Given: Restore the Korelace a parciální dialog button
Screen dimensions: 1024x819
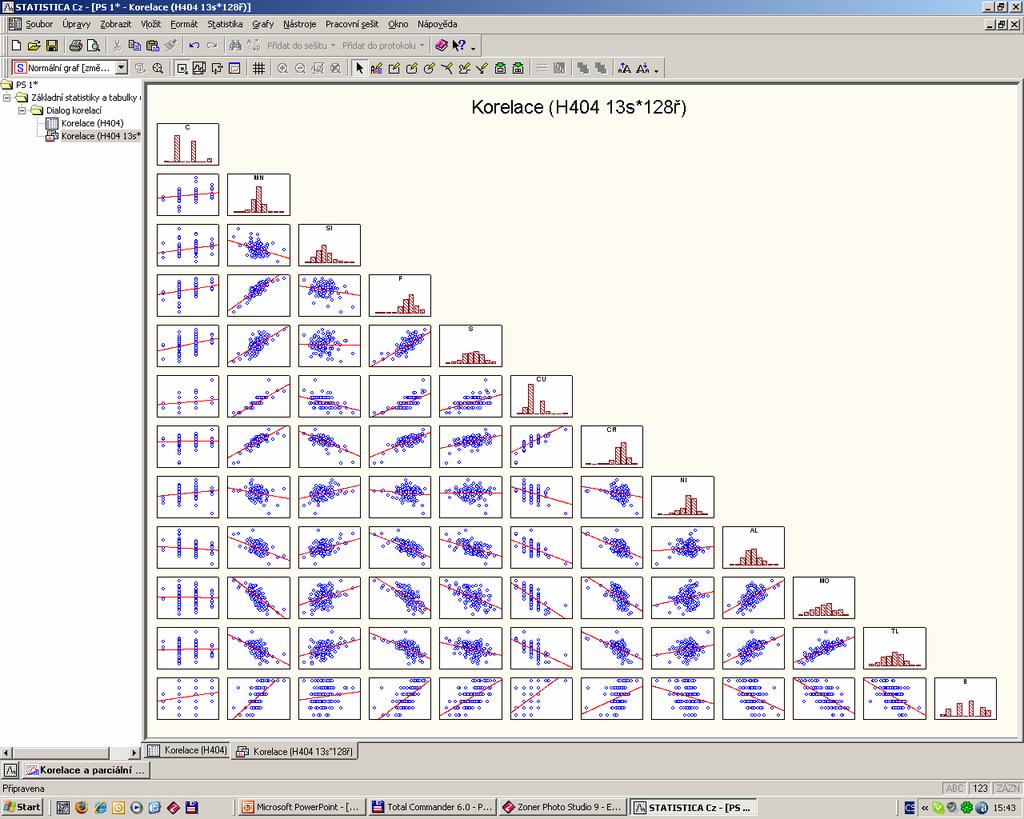Looking at the screenshot, I should (x=85, y=770).
